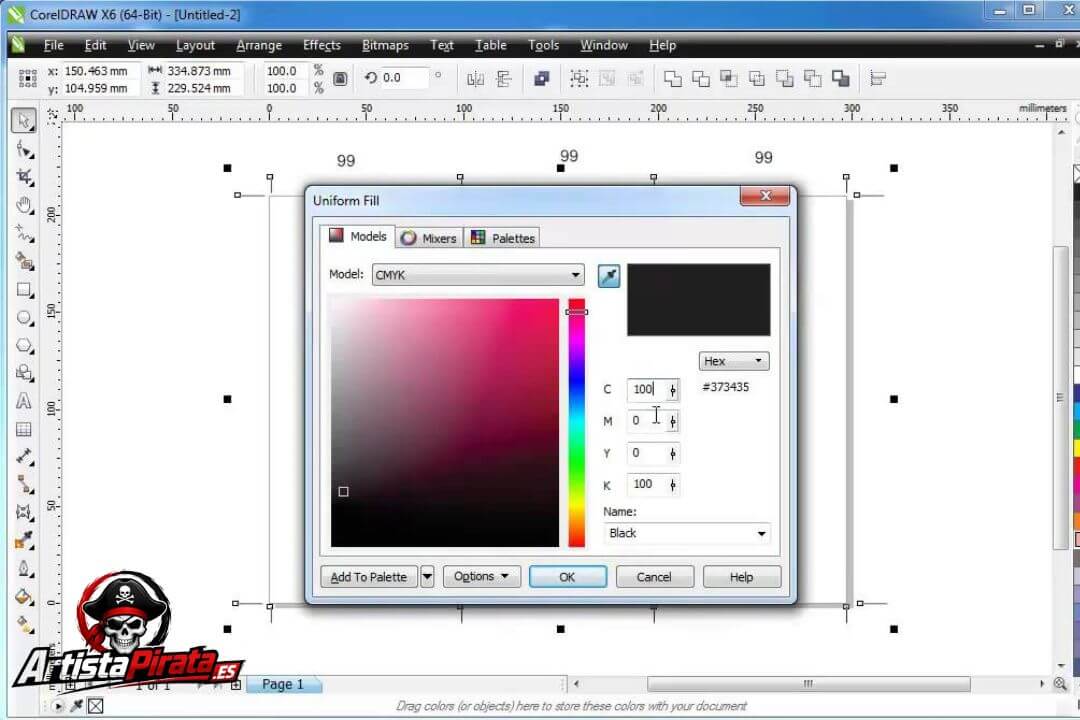Open the Model CMYK dropdown
This screenshot has width=1080, height=720.
pos(478,275)
